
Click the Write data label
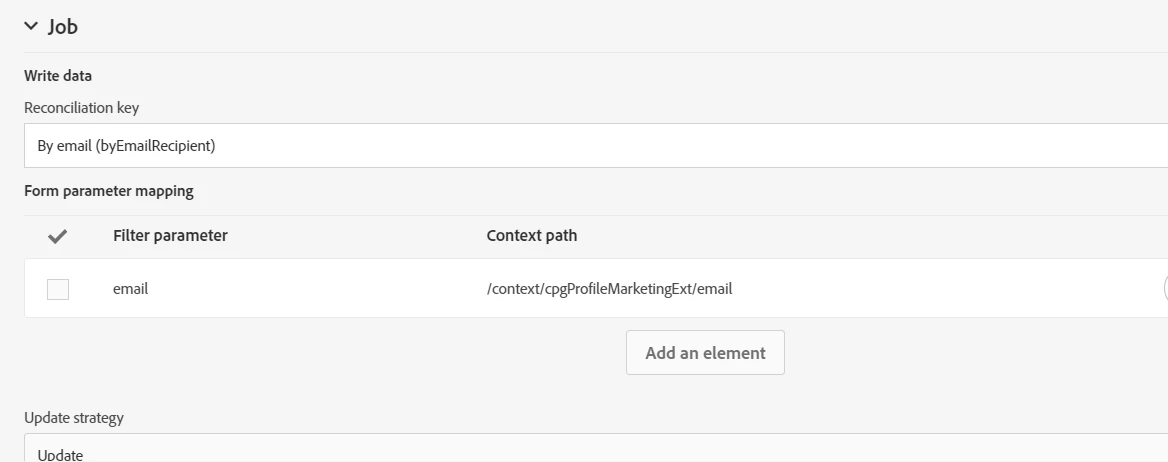[58, 76]
